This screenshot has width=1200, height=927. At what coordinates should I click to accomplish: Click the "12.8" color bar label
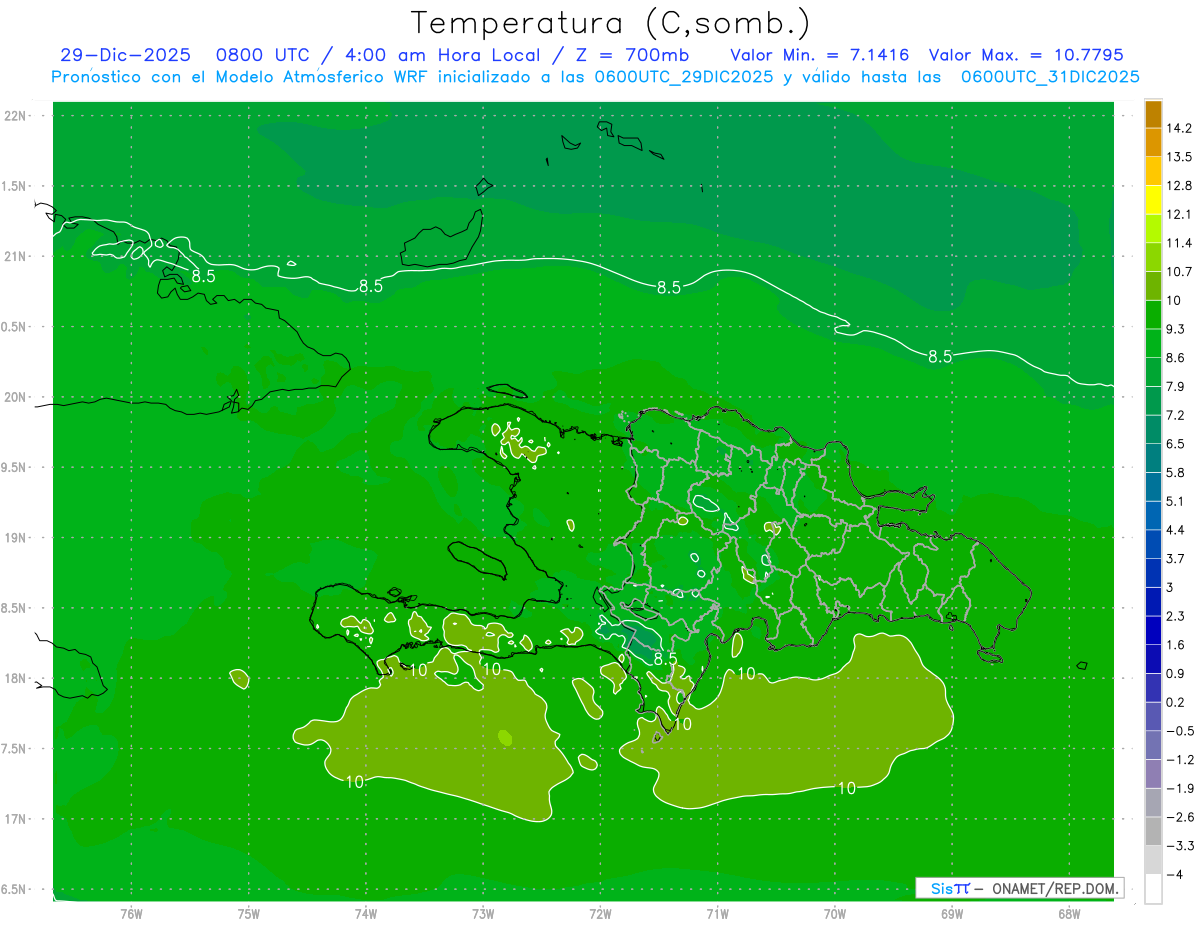click(x=1179, y=185)
